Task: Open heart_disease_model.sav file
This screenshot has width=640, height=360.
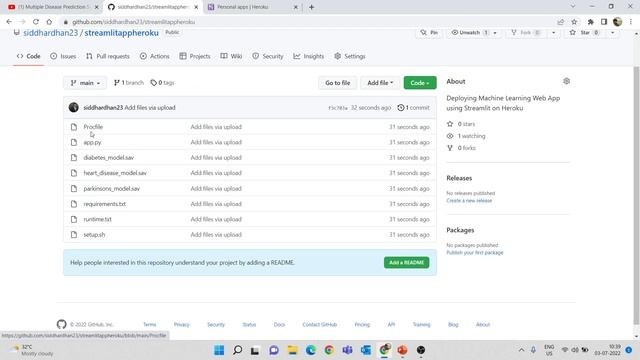Action: coord(115,173)
